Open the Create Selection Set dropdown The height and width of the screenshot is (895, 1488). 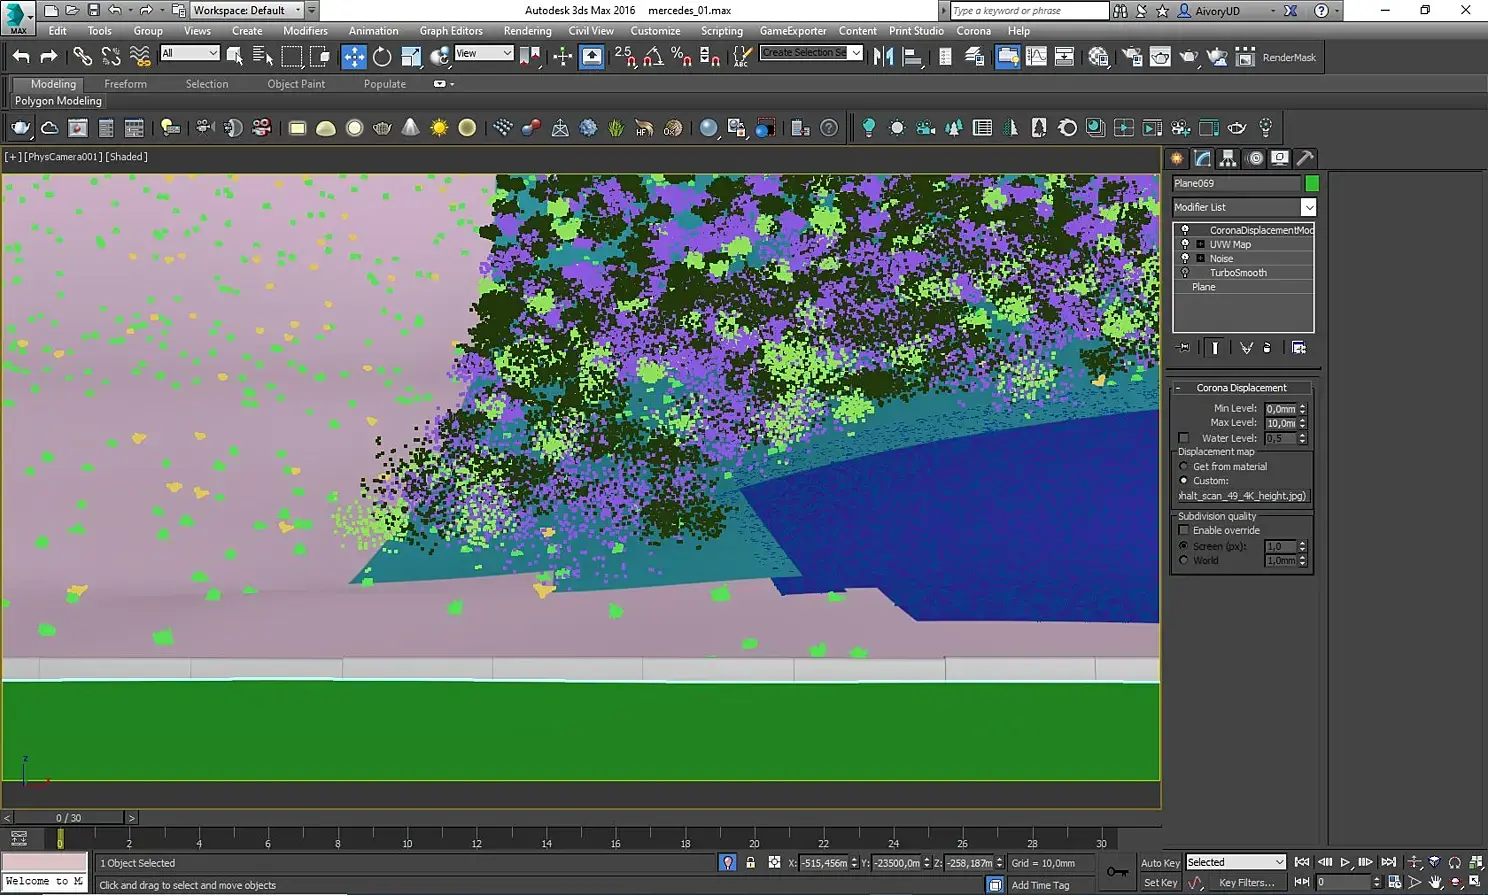[856, 53]
